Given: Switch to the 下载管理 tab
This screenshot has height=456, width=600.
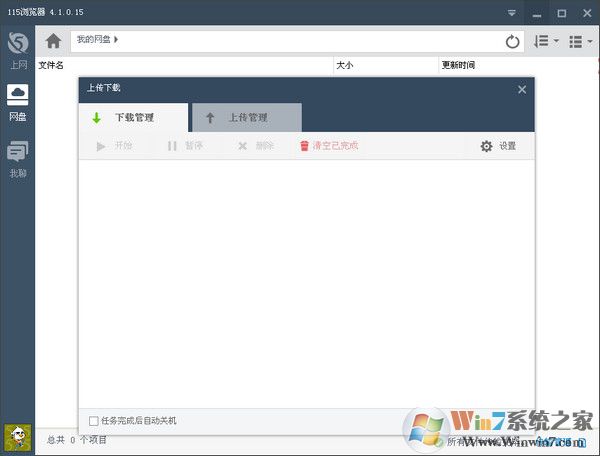Looking at the screenshot, I should (133, 117).
